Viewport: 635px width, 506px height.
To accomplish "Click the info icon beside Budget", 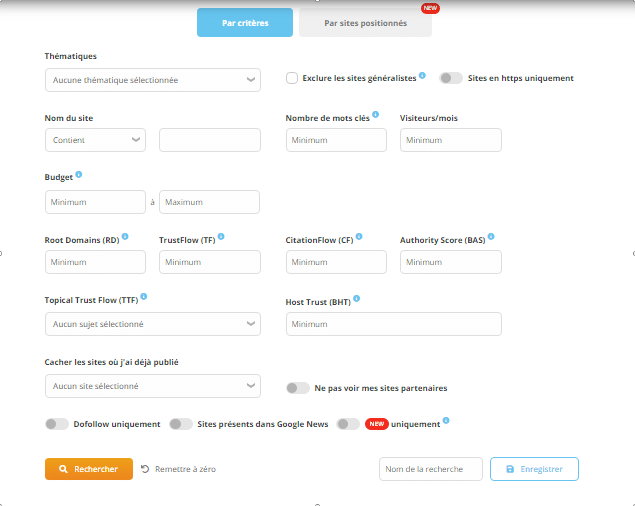I will click(x=79, y=174).
